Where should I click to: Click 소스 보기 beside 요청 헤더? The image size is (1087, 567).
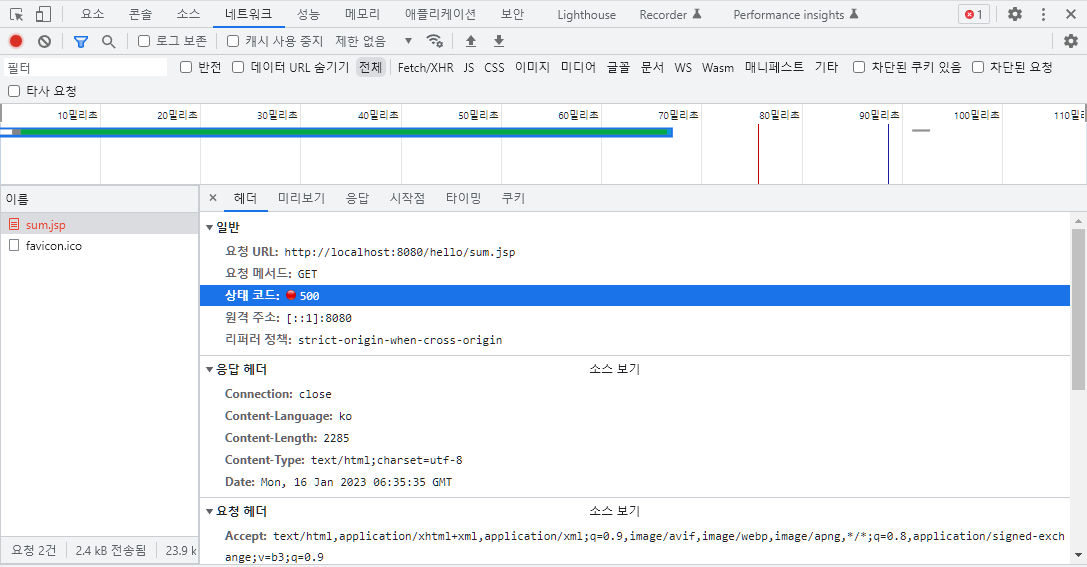point(615,512)
